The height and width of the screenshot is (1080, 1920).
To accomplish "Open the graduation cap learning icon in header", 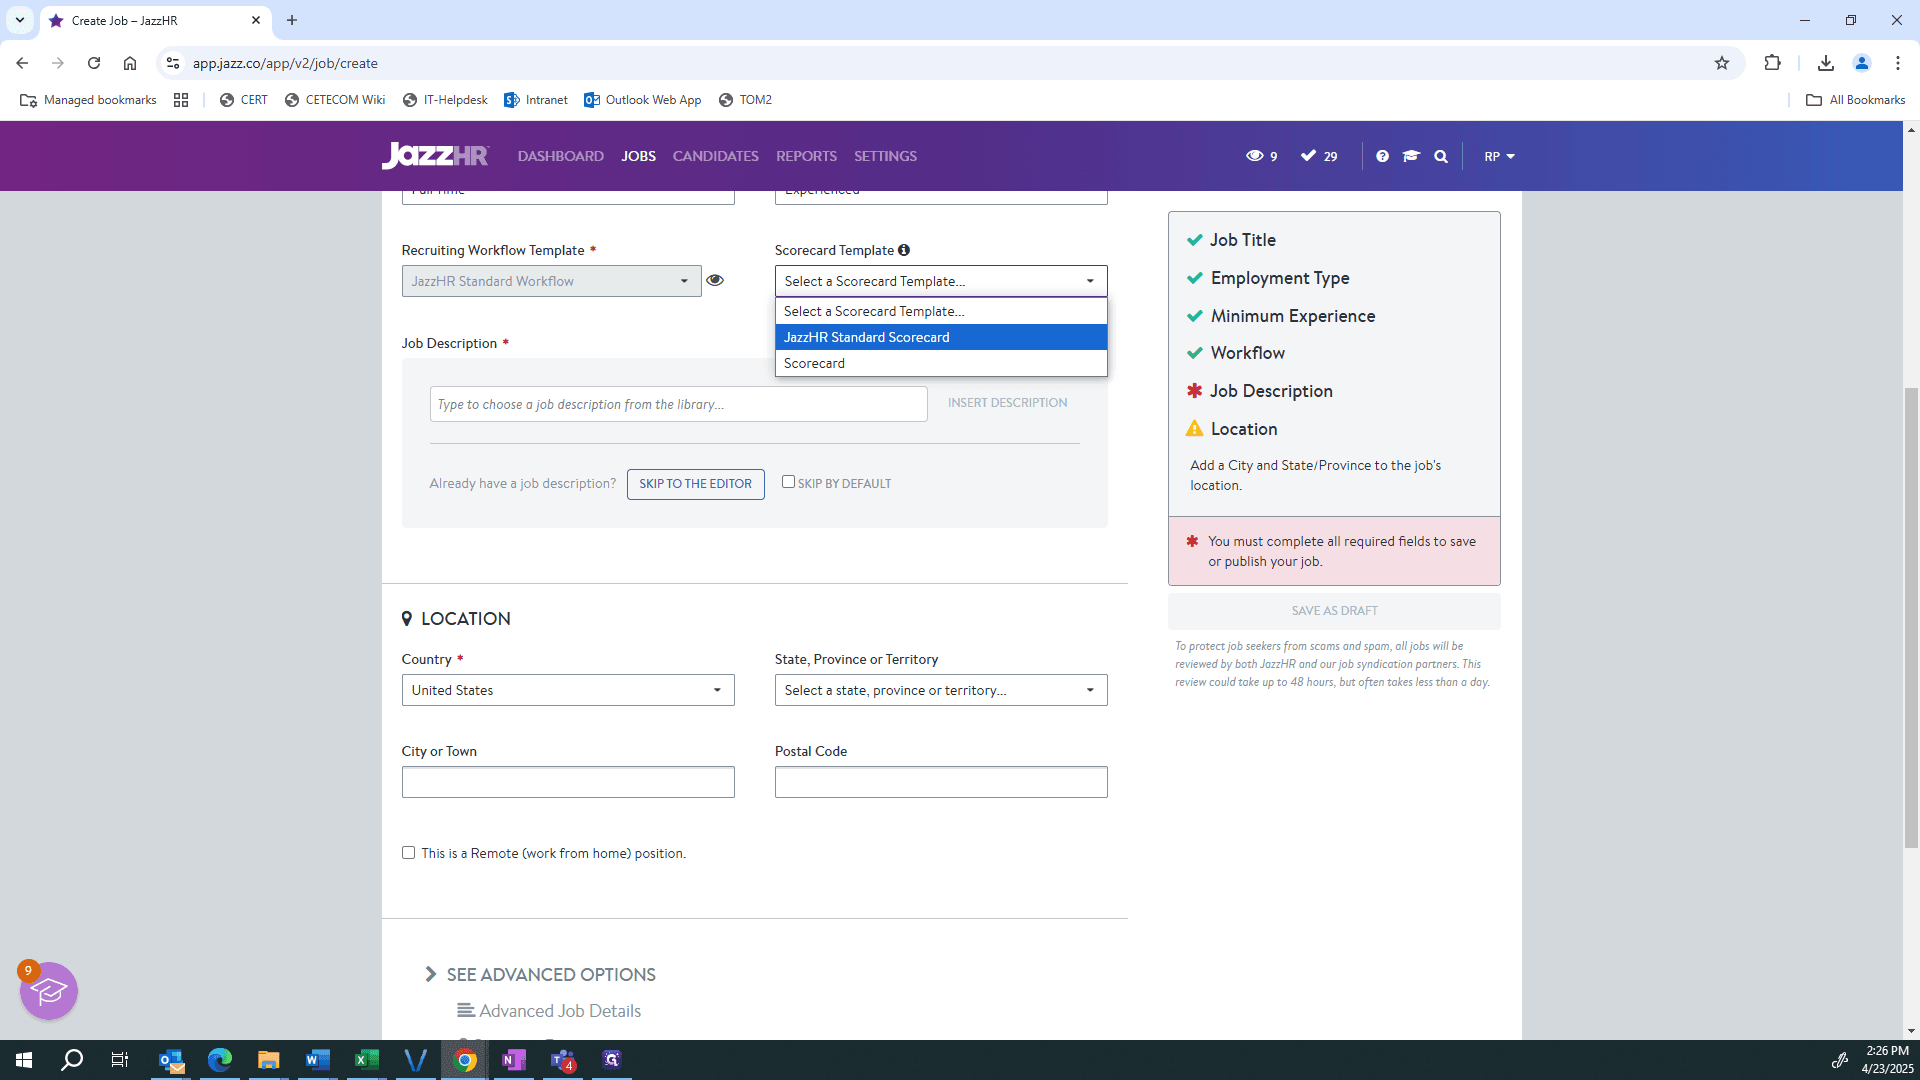I will pyautogui.click(x=1411, y=156).
